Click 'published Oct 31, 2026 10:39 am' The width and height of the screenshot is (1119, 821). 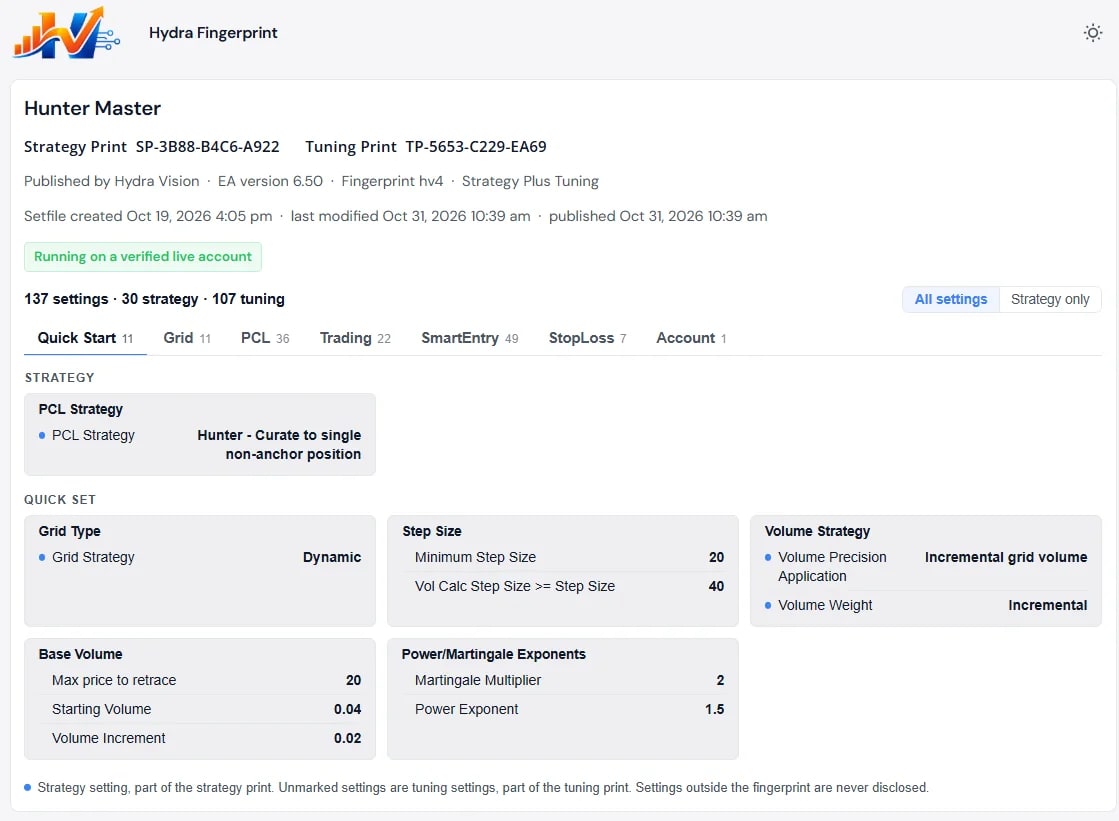tap(658, 216)
